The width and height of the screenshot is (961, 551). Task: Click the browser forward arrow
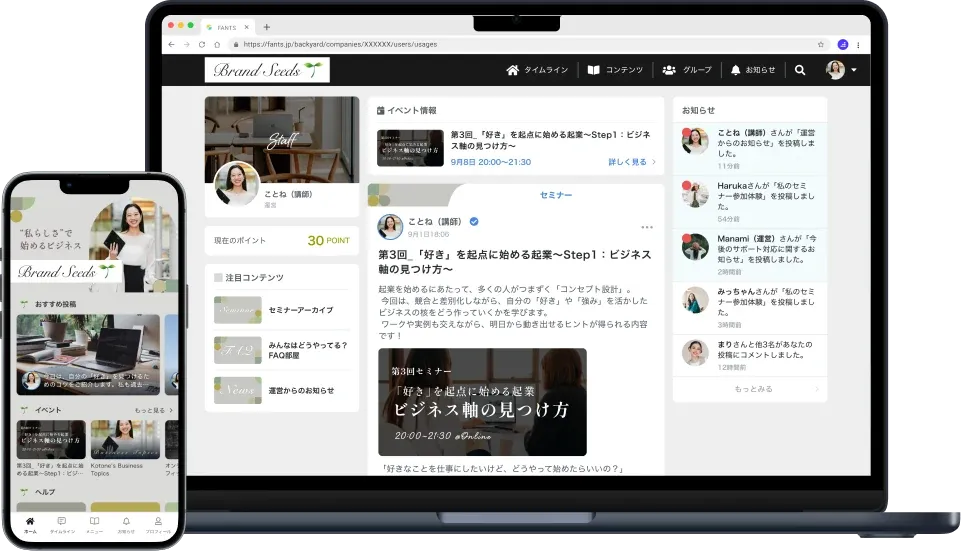[186, 44]
